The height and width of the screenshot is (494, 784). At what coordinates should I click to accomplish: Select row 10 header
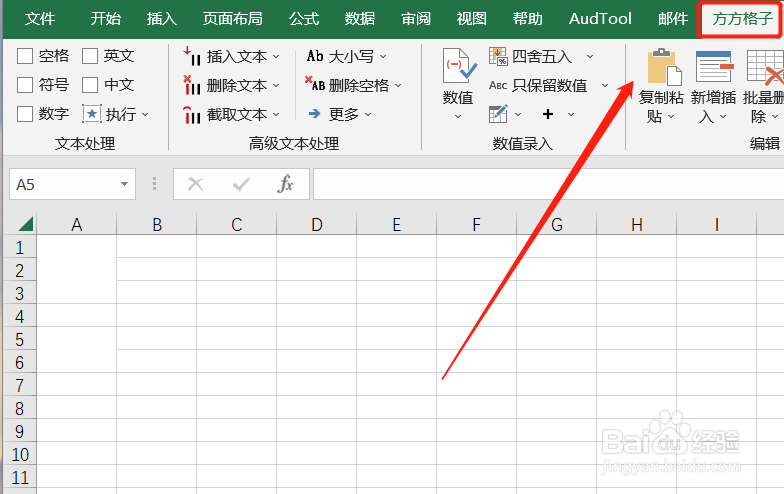[x=20, y=454]
